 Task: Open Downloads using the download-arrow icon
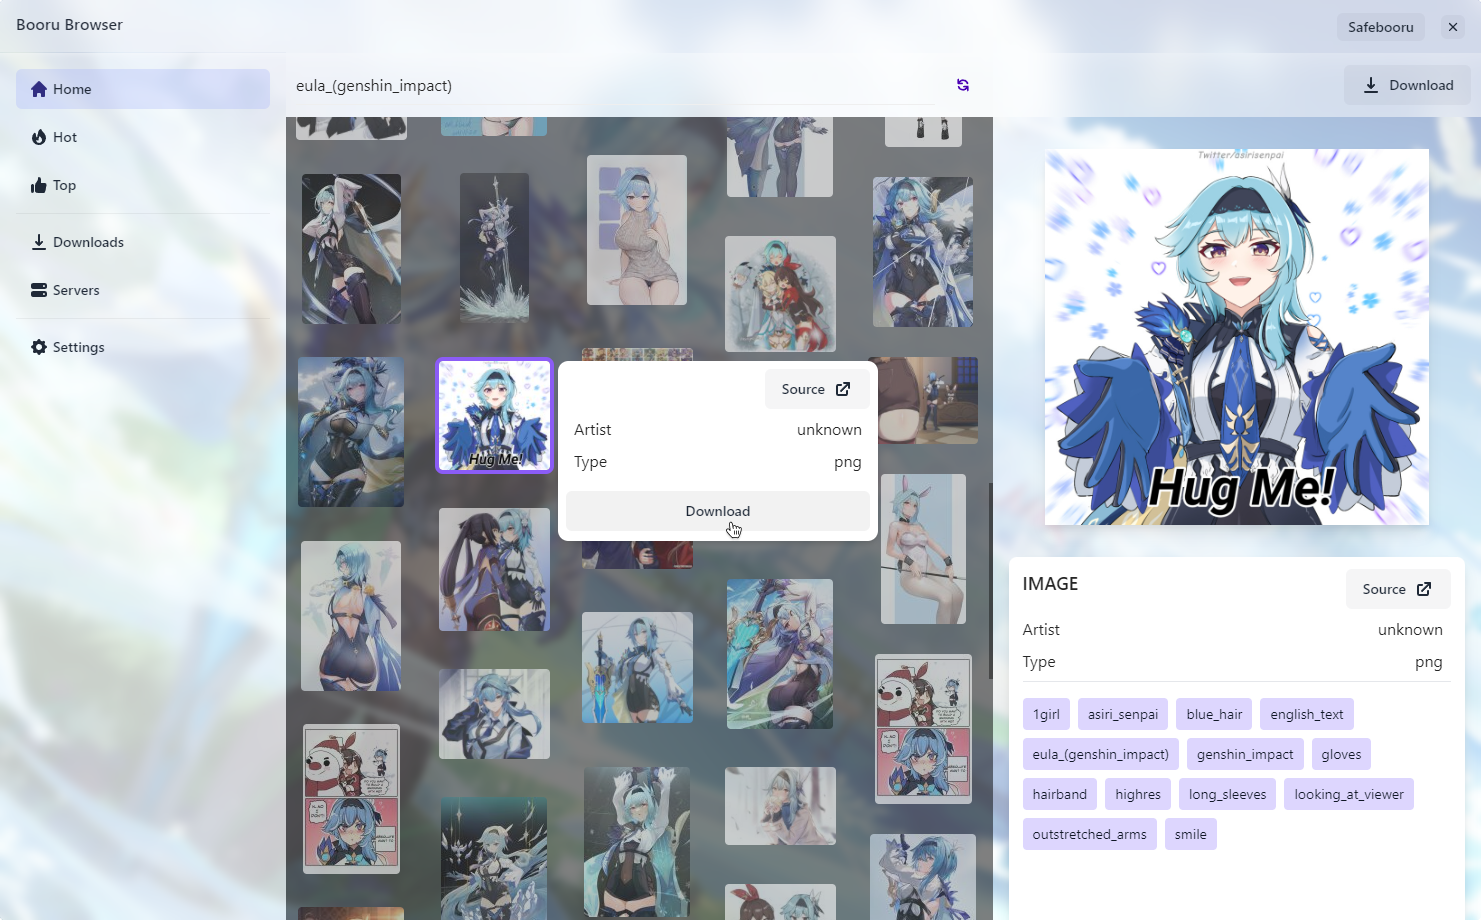click(38, 241)
